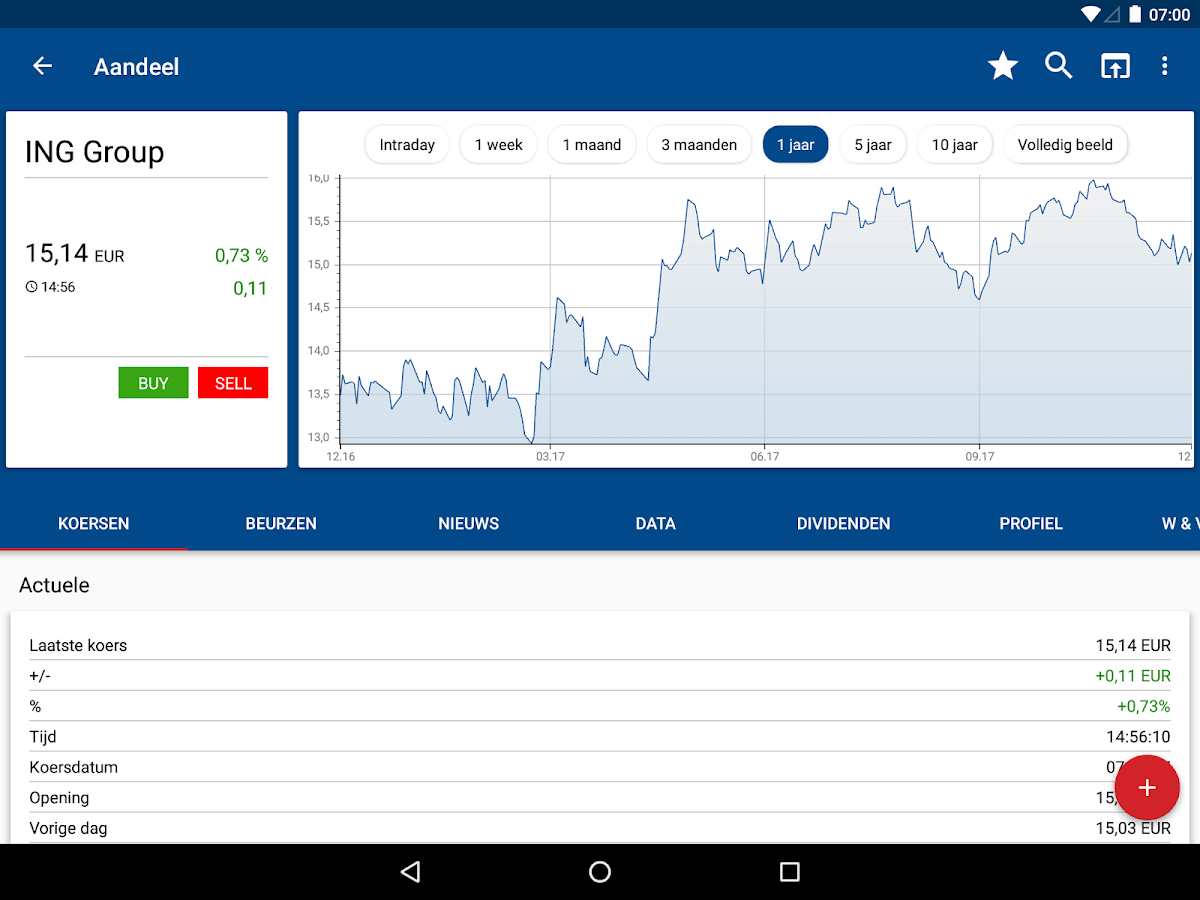
Task: Tap the Actuele section heading
Action: pos(54,585)
